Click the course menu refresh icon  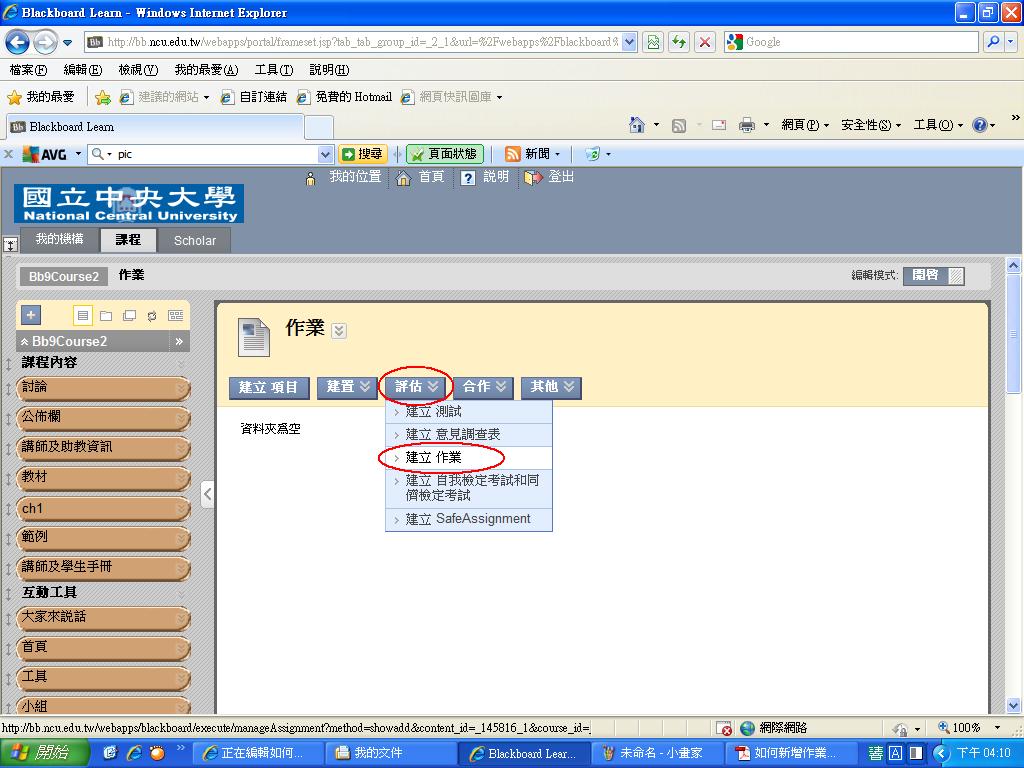[152, 315]
